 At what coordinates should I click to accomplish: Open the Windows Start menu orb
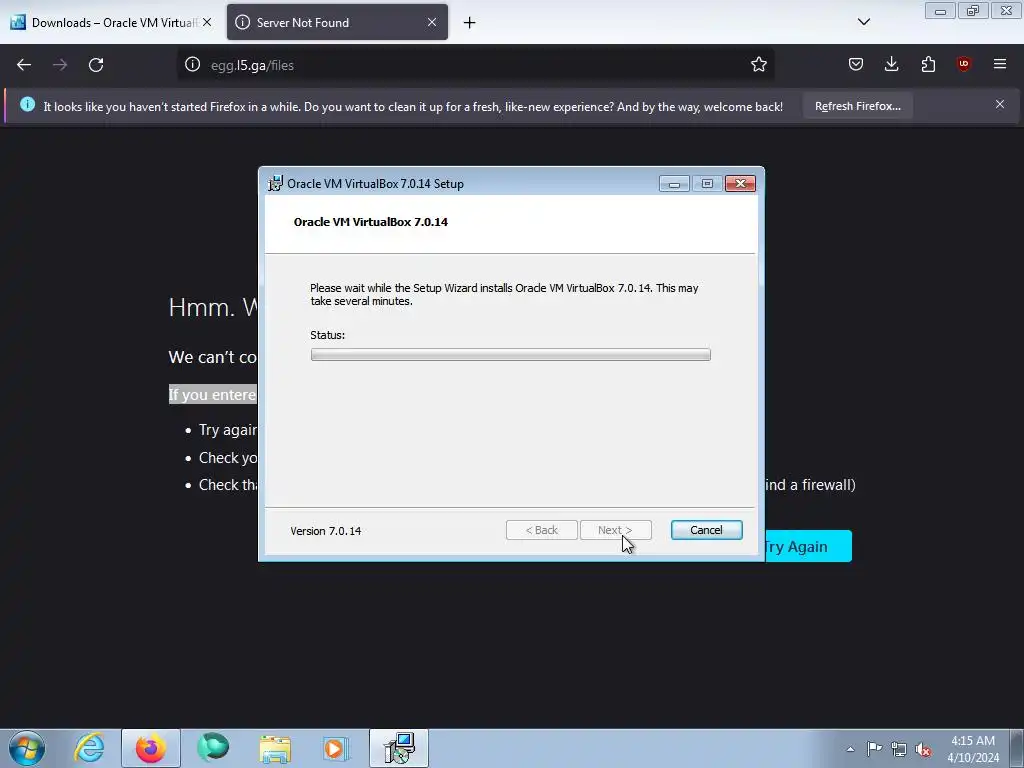click(x=27, y=748)
